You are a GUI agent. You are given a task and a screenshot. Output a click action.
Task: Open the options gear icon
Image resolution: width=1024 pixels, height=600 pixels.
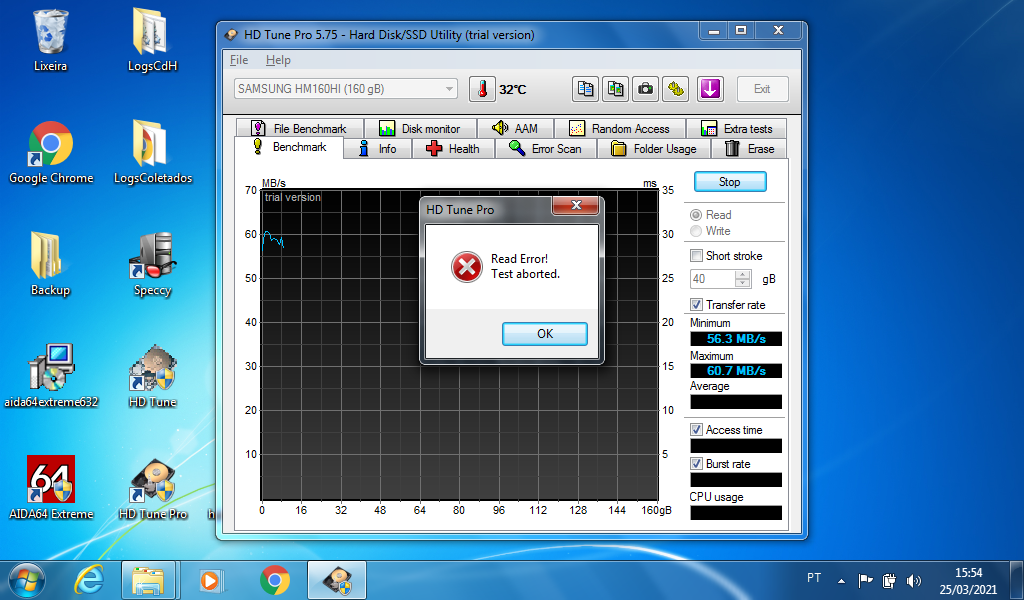676,89
